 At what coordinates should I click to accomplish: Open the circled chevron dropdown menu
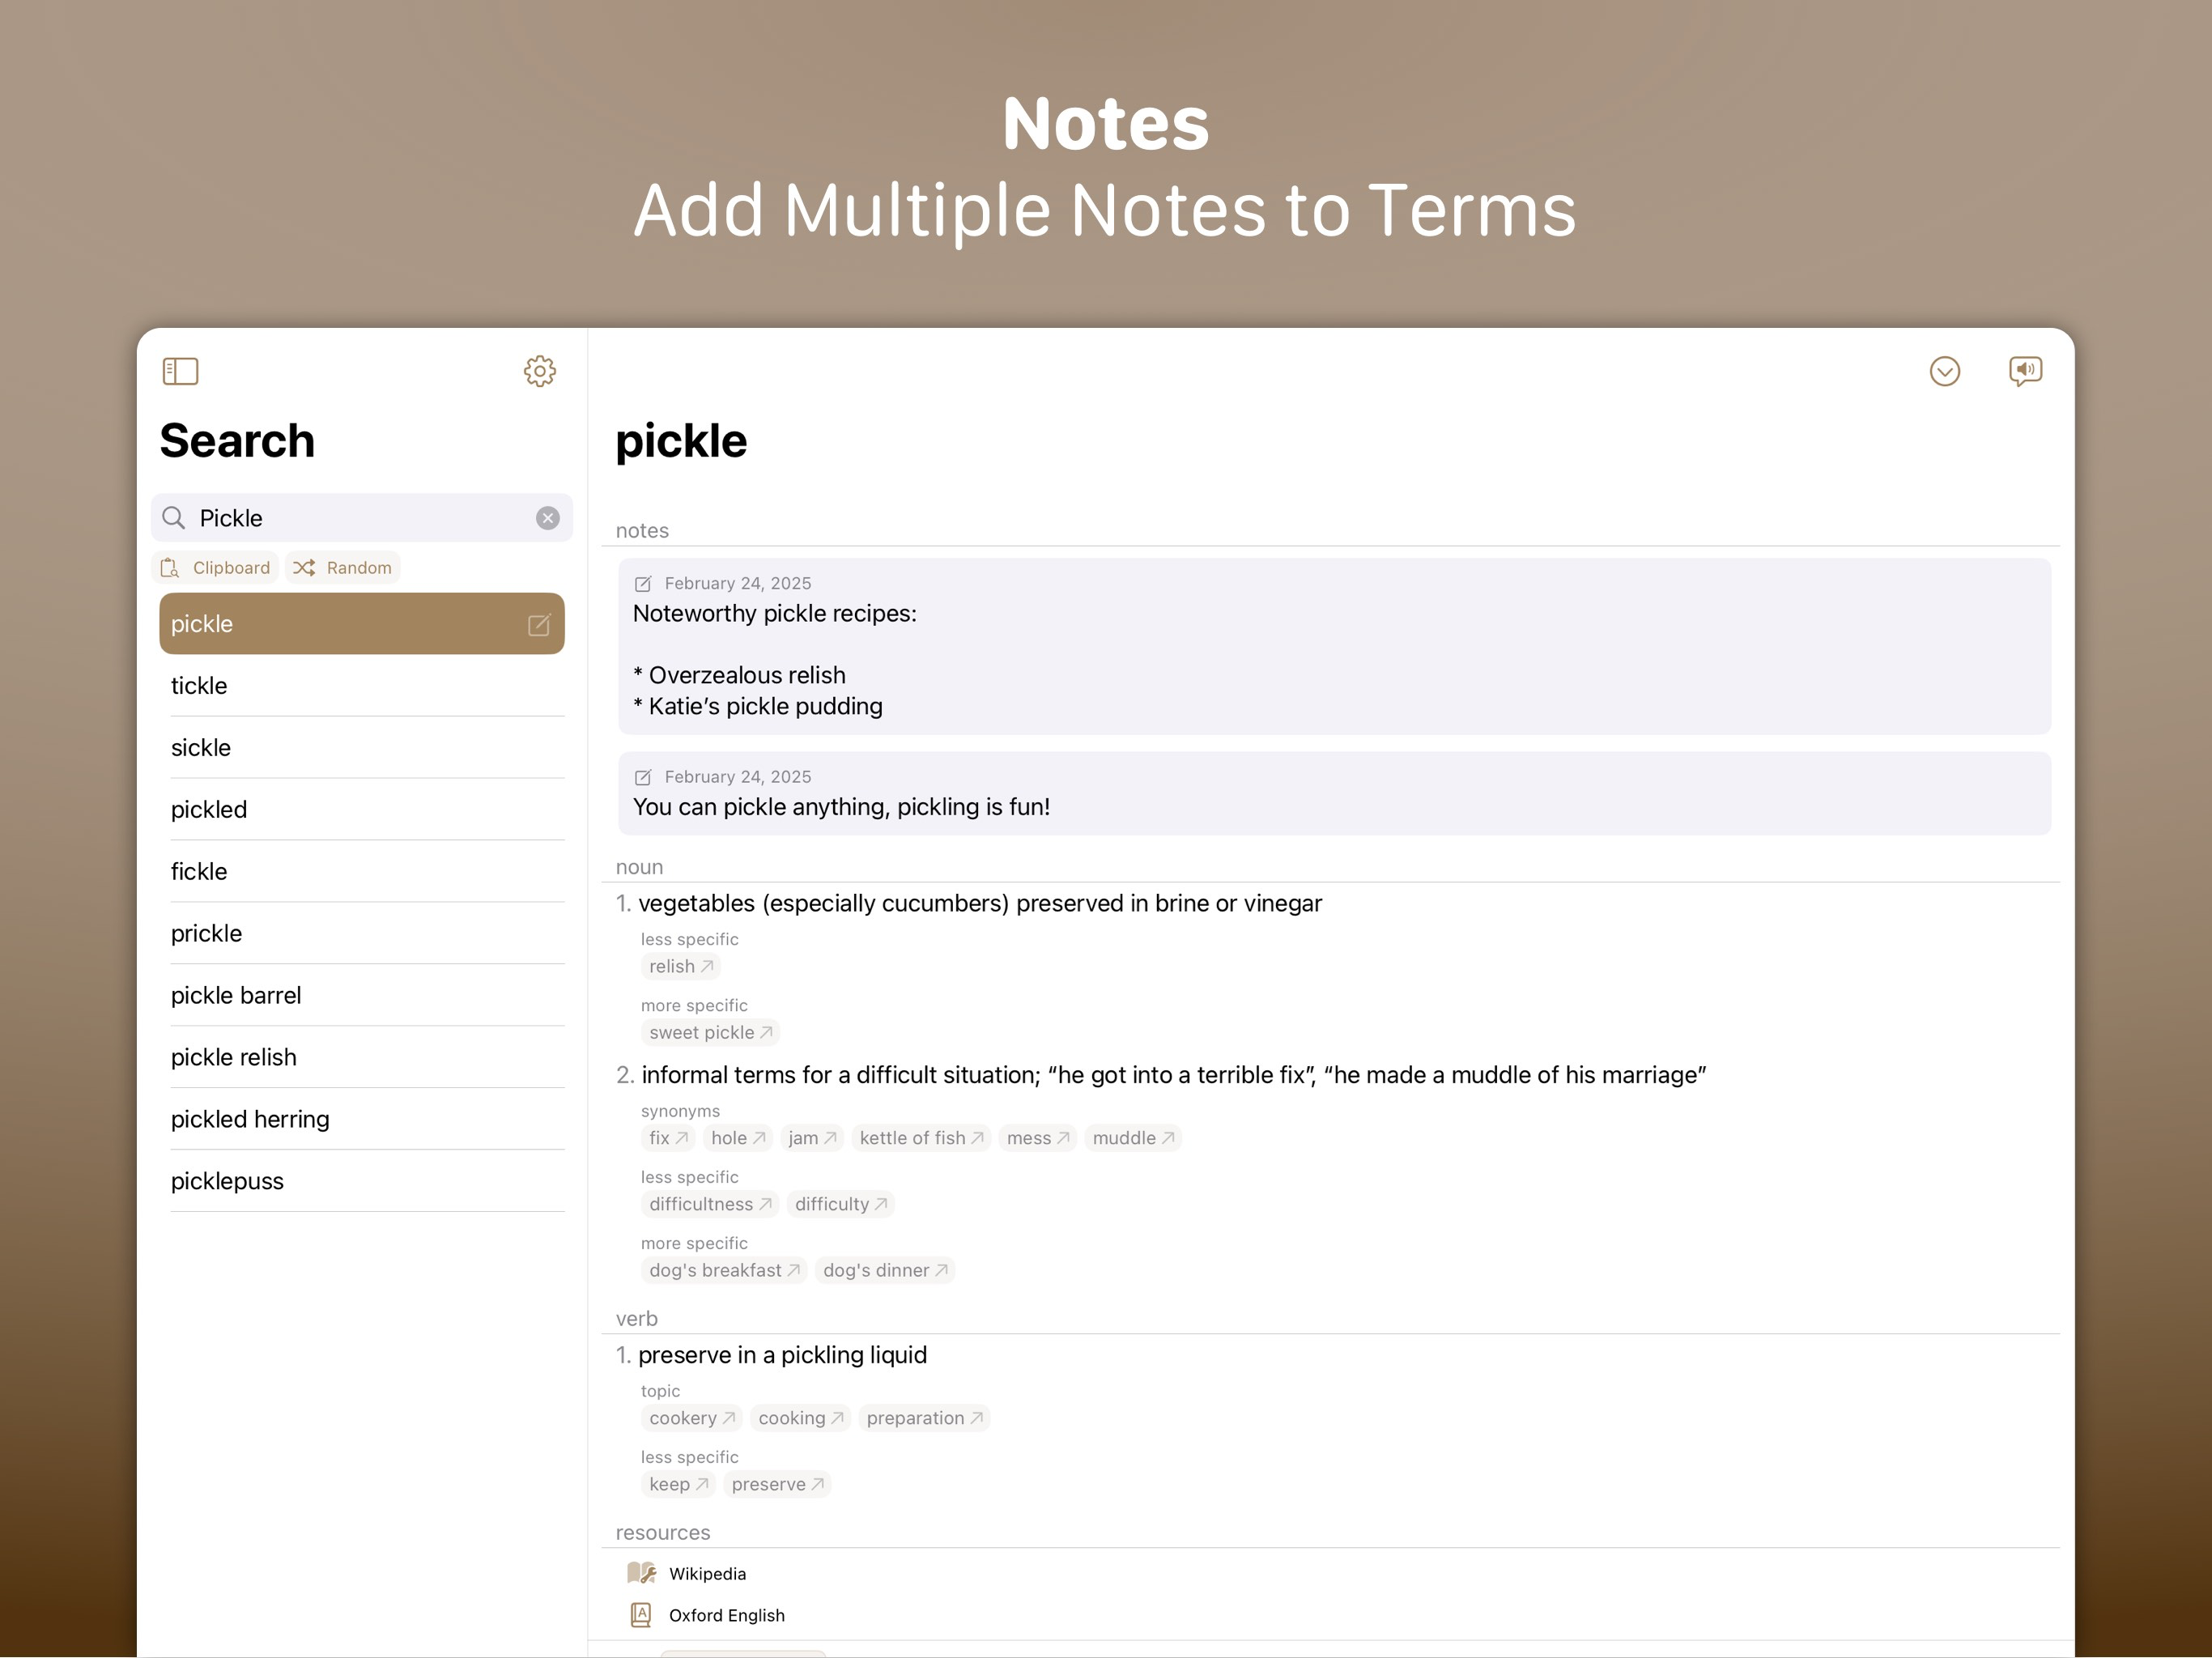coord(1944,371)
